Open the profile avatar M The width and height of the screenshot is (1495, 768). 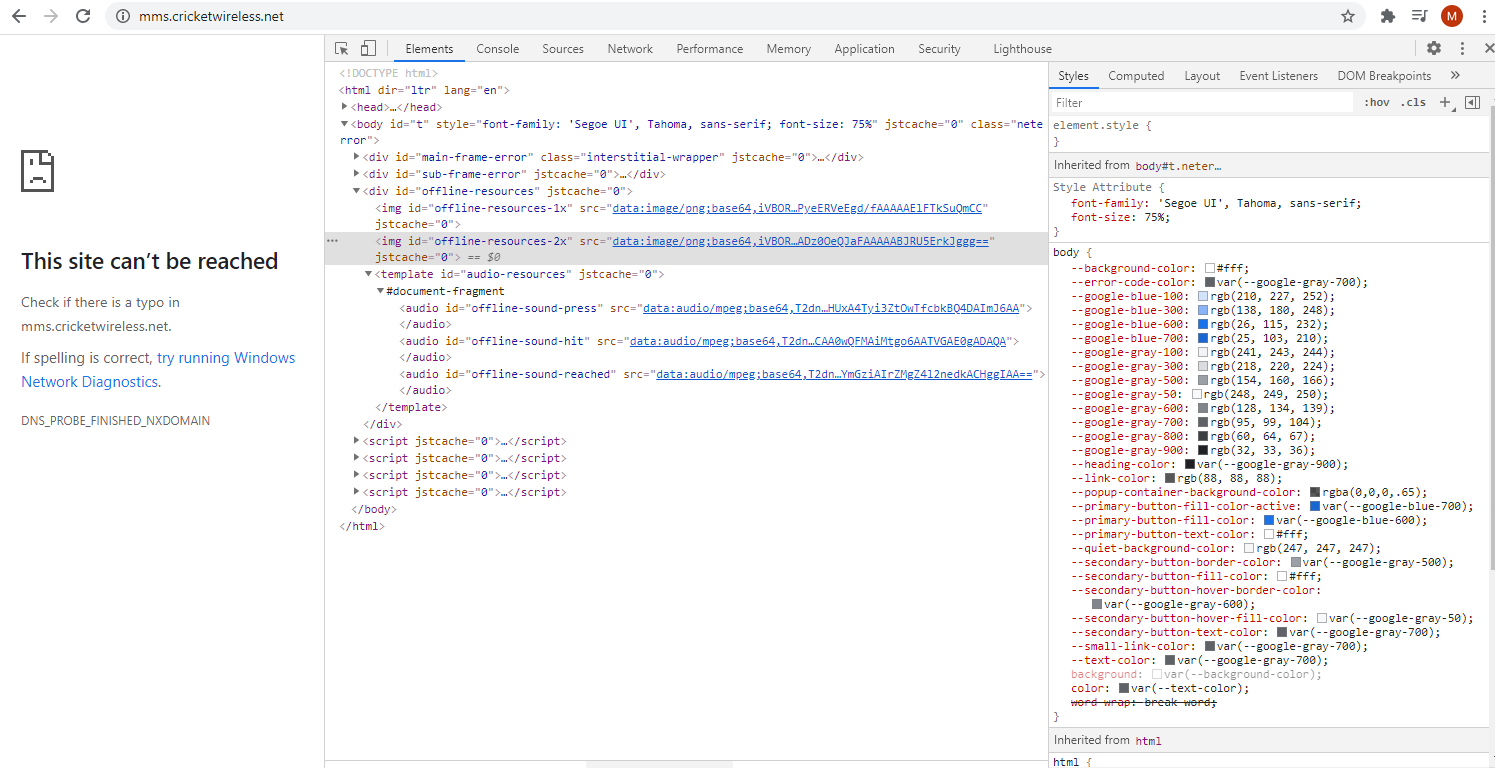point(1451,16)
